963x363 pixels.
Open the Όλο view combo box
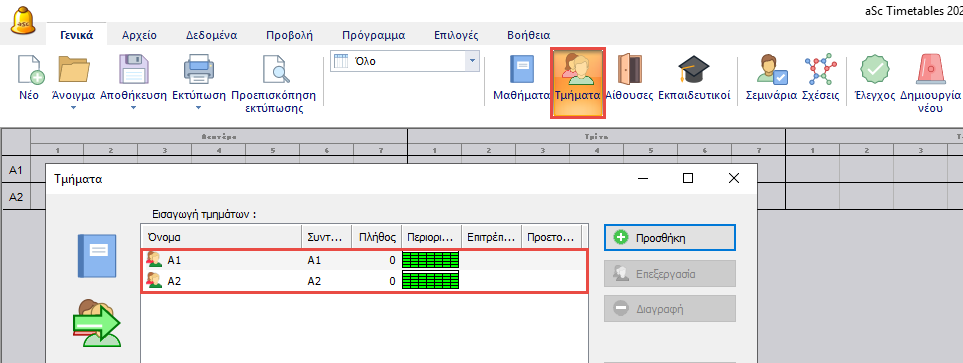click(405, 61)
